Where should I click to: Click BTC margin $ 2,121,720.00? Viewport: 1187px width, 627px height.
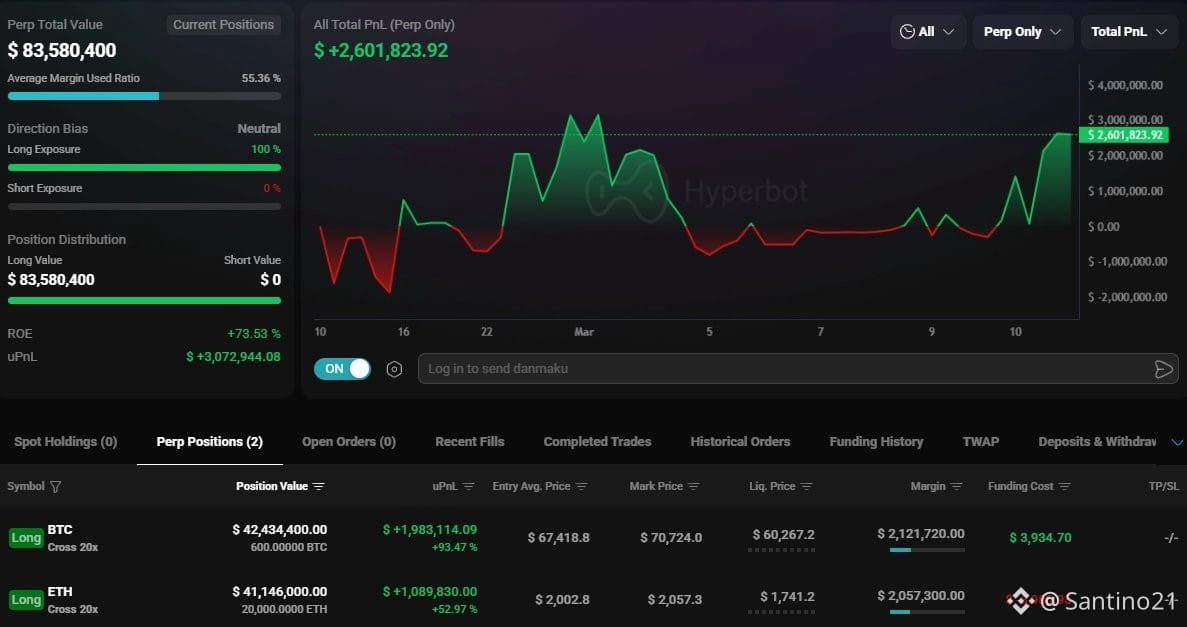tap(921, 534)
